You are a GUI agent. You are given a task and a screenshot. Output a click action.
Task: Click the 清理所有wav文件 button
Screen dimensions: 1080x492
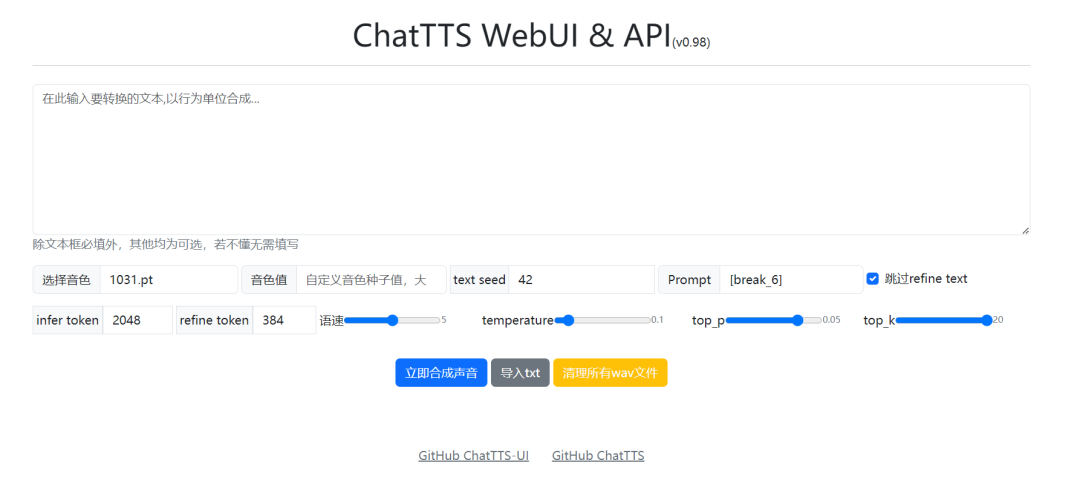click(610, 373)
